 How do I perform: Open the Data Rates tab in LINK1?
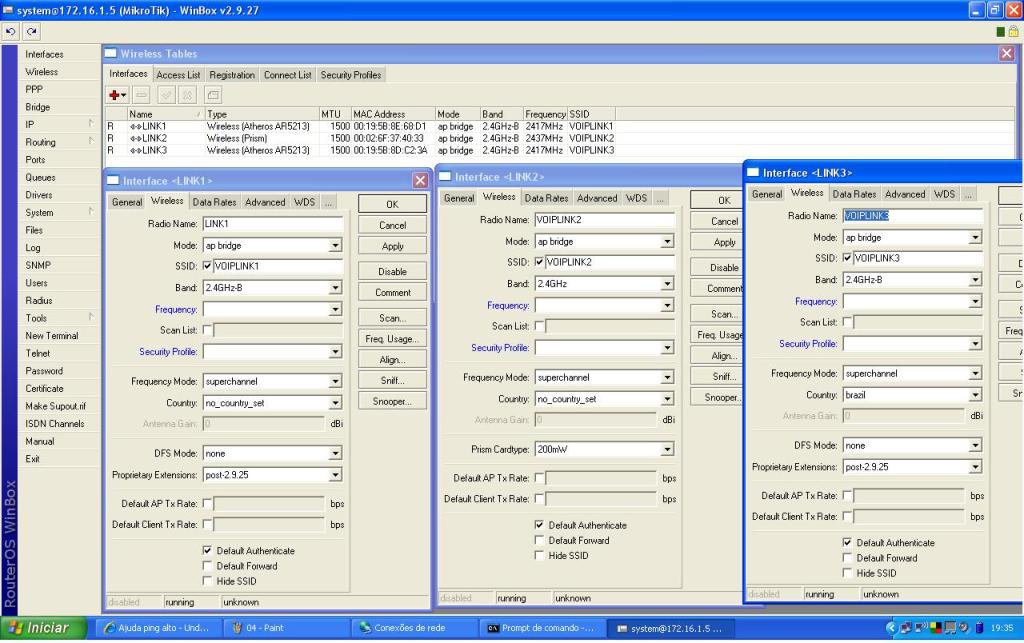(x=214, y=202)
